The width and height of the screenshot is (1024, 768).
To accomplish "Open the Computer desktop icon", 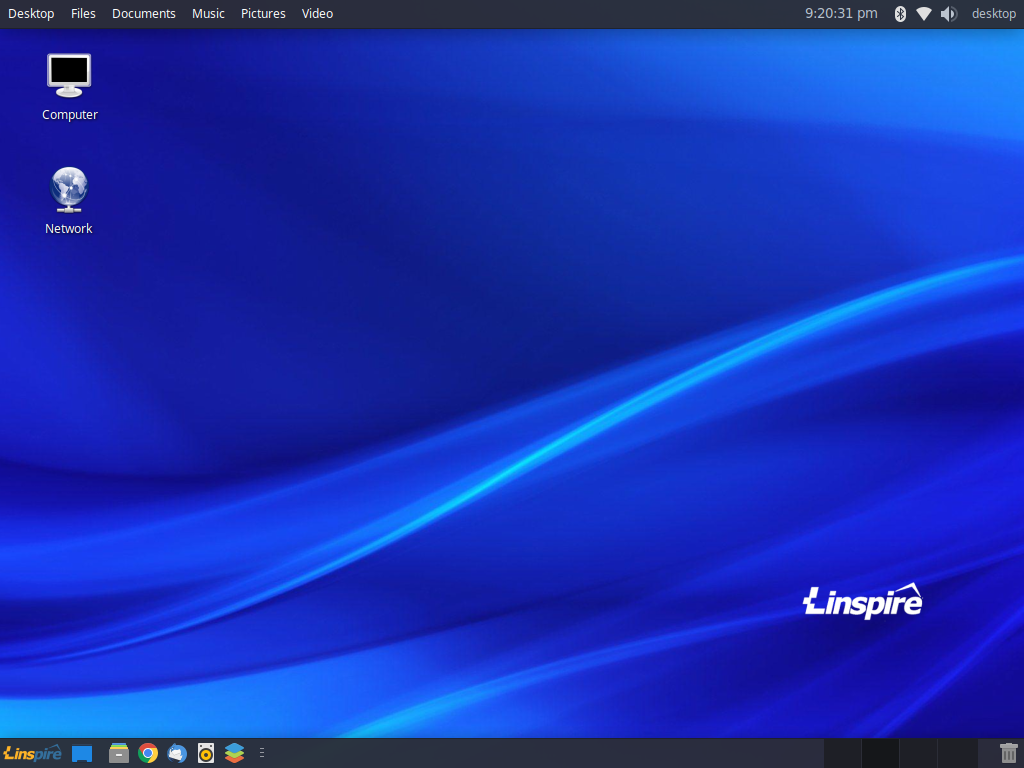I will pos(68,85).
